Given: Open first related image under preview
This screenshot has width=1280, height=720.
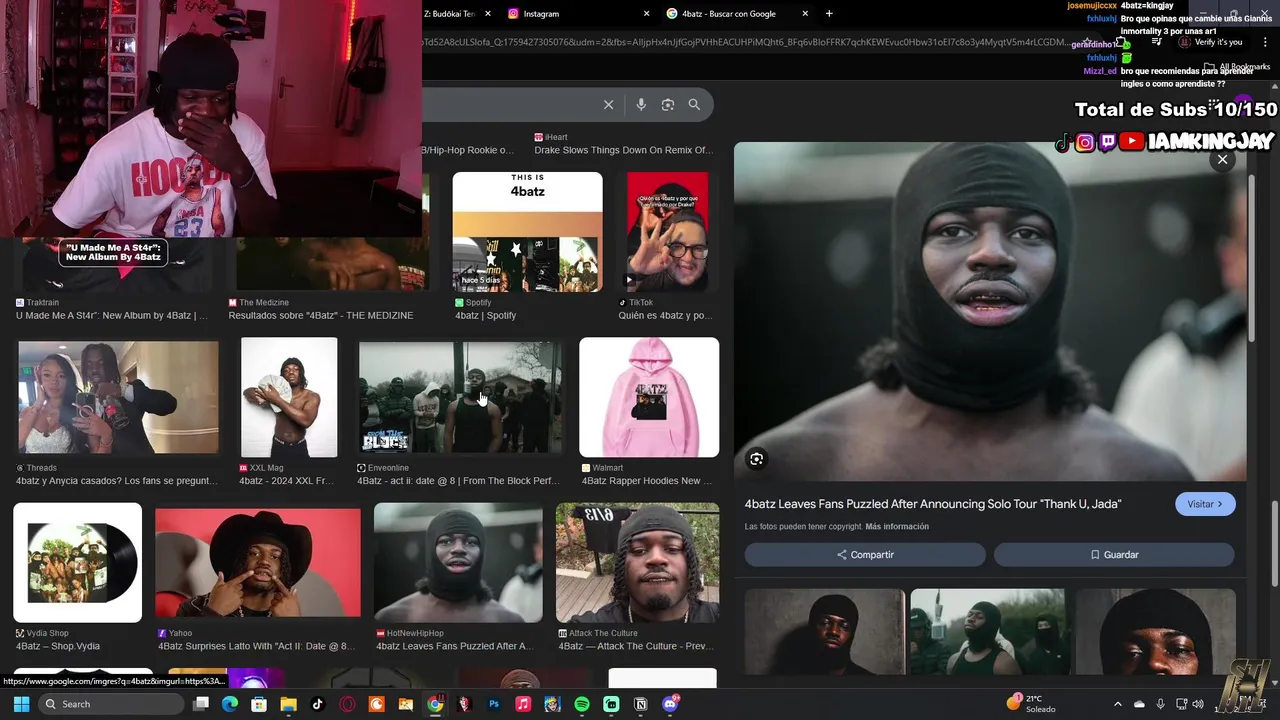Looking at the screenshot, I should coord(825,632).
